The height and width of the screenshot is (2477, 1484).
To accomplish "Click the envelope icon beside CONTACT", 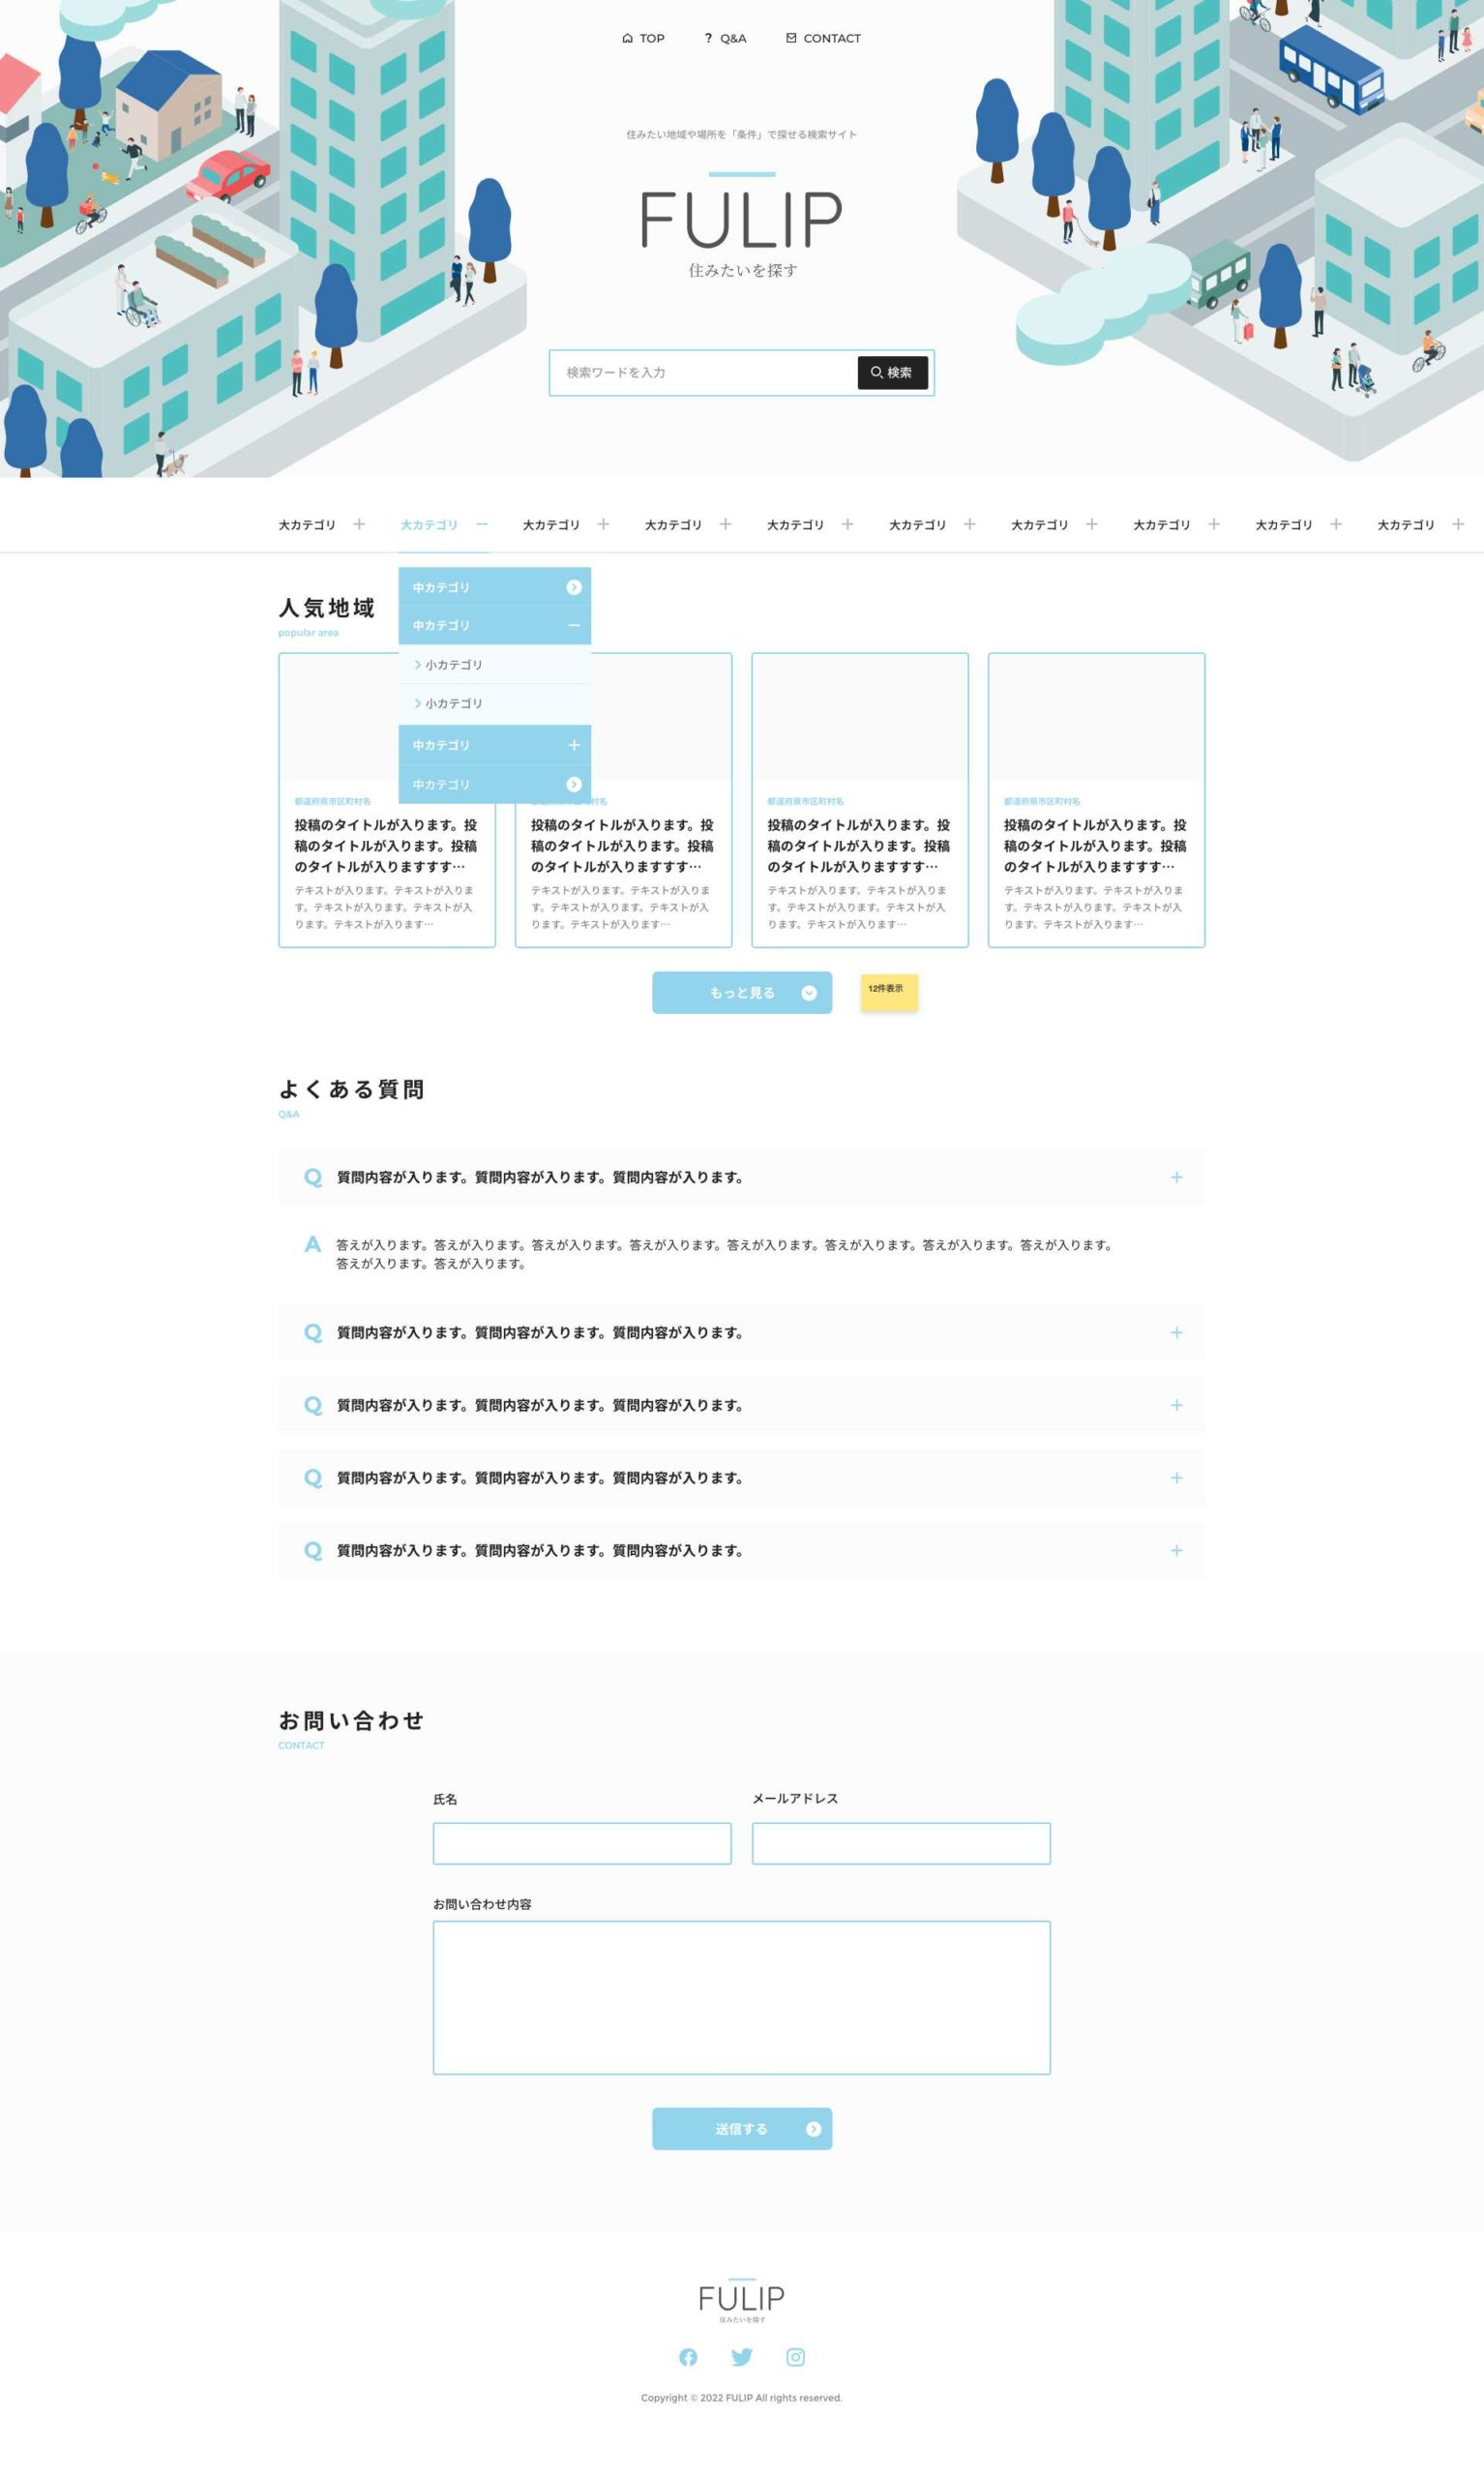I will coord(791,39).
